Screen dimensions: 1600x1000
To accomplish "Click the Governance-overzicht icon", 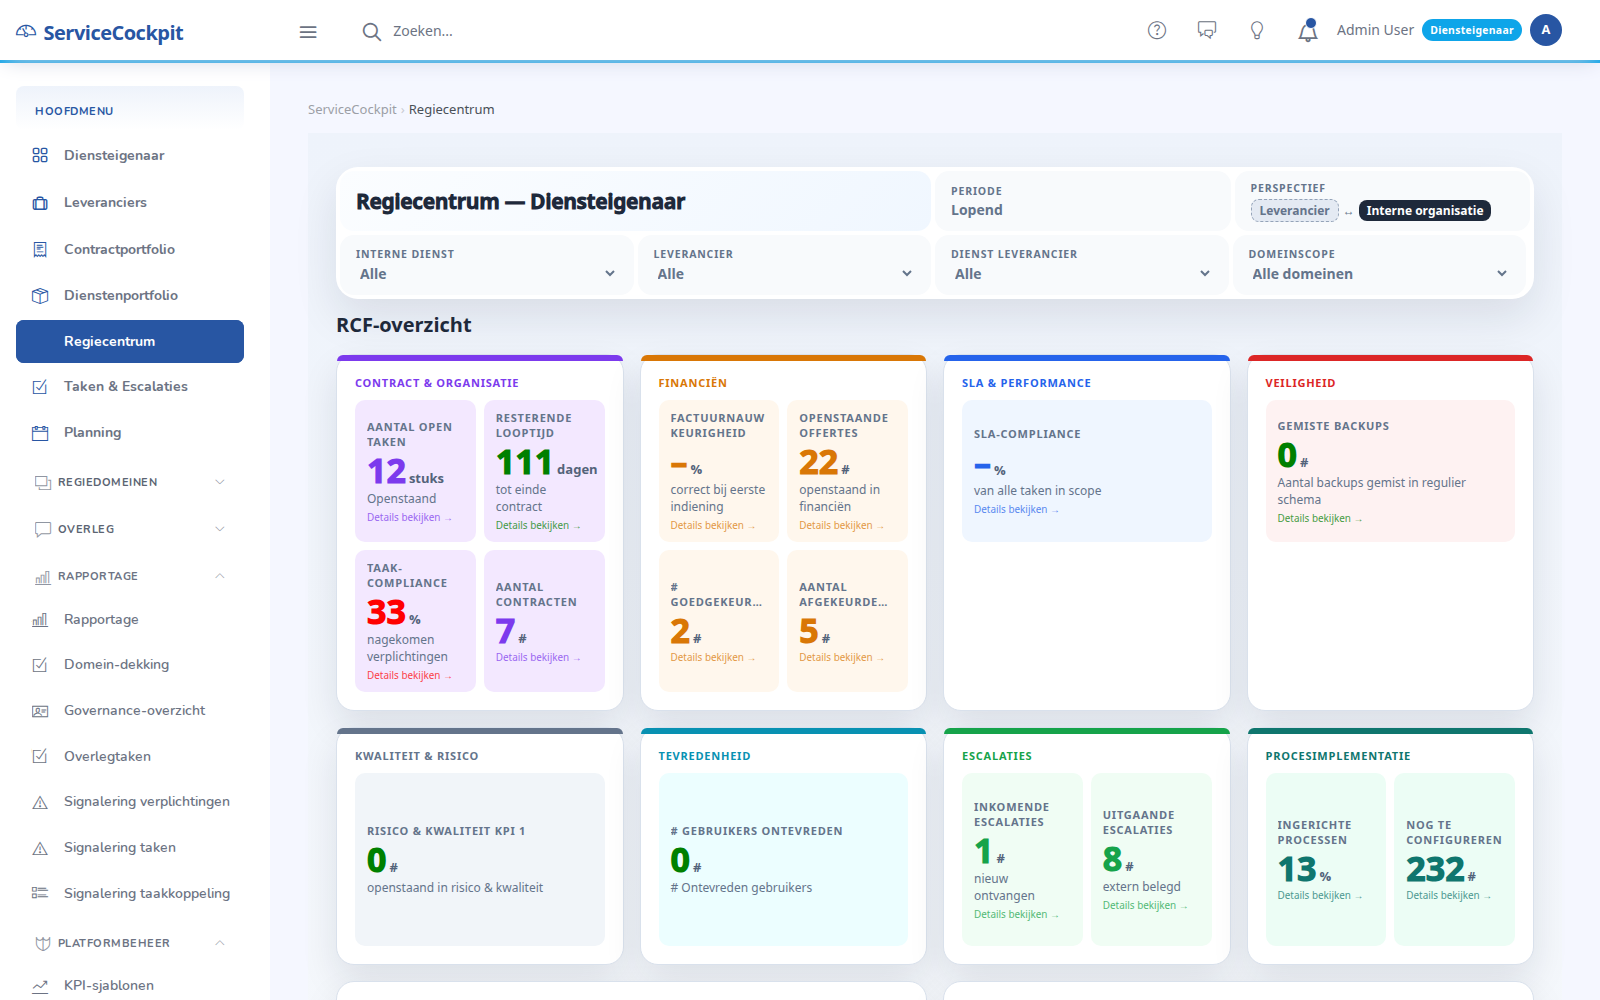I will coord(40,711).
